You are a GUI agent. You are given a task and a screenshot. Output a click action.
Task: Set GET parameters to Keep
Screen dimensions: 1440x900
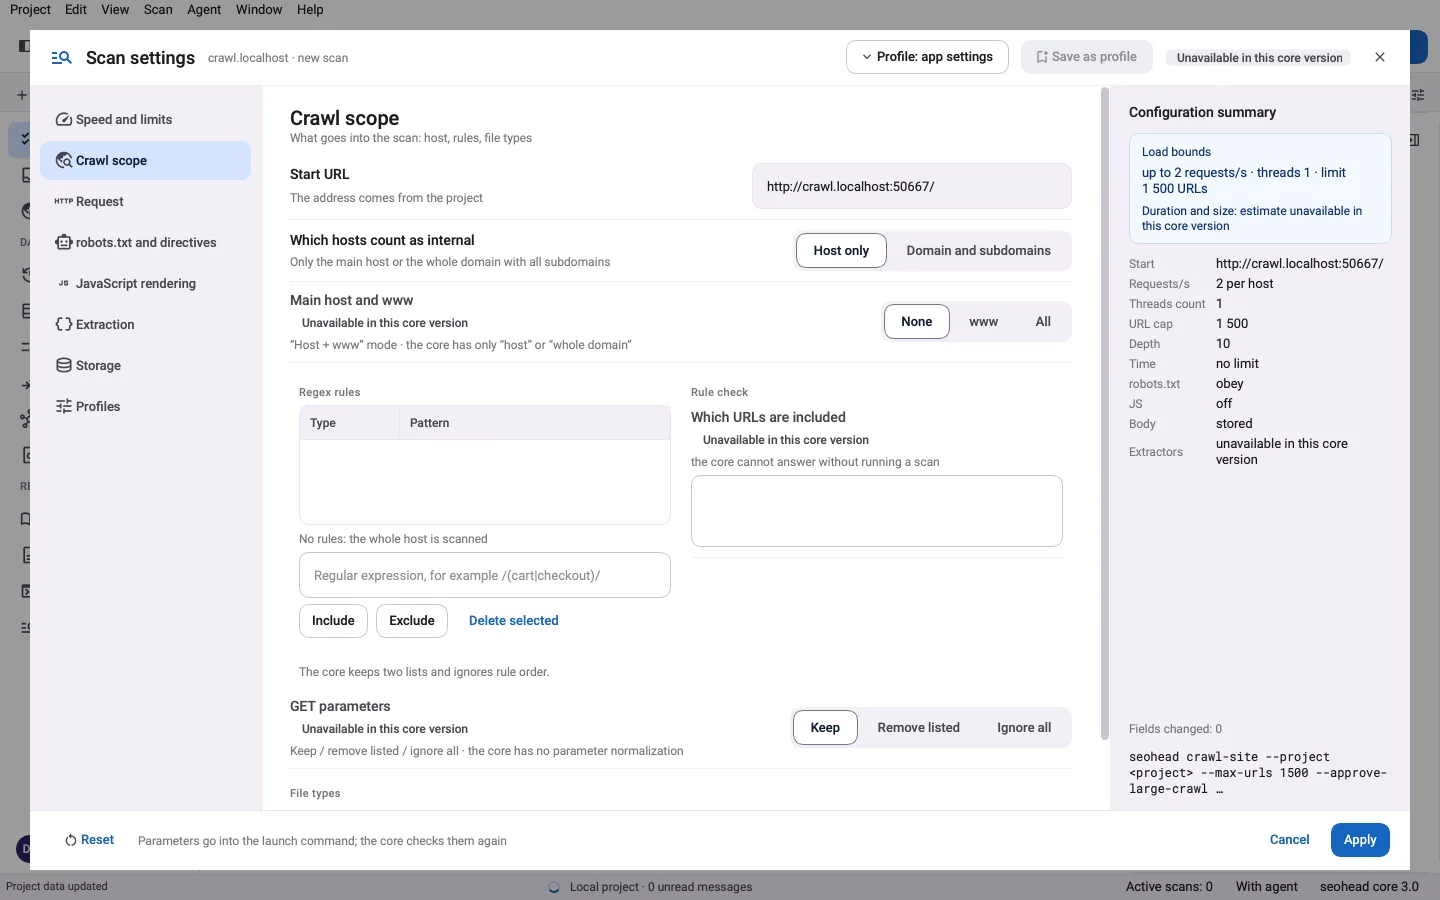[x=825, y=728]
